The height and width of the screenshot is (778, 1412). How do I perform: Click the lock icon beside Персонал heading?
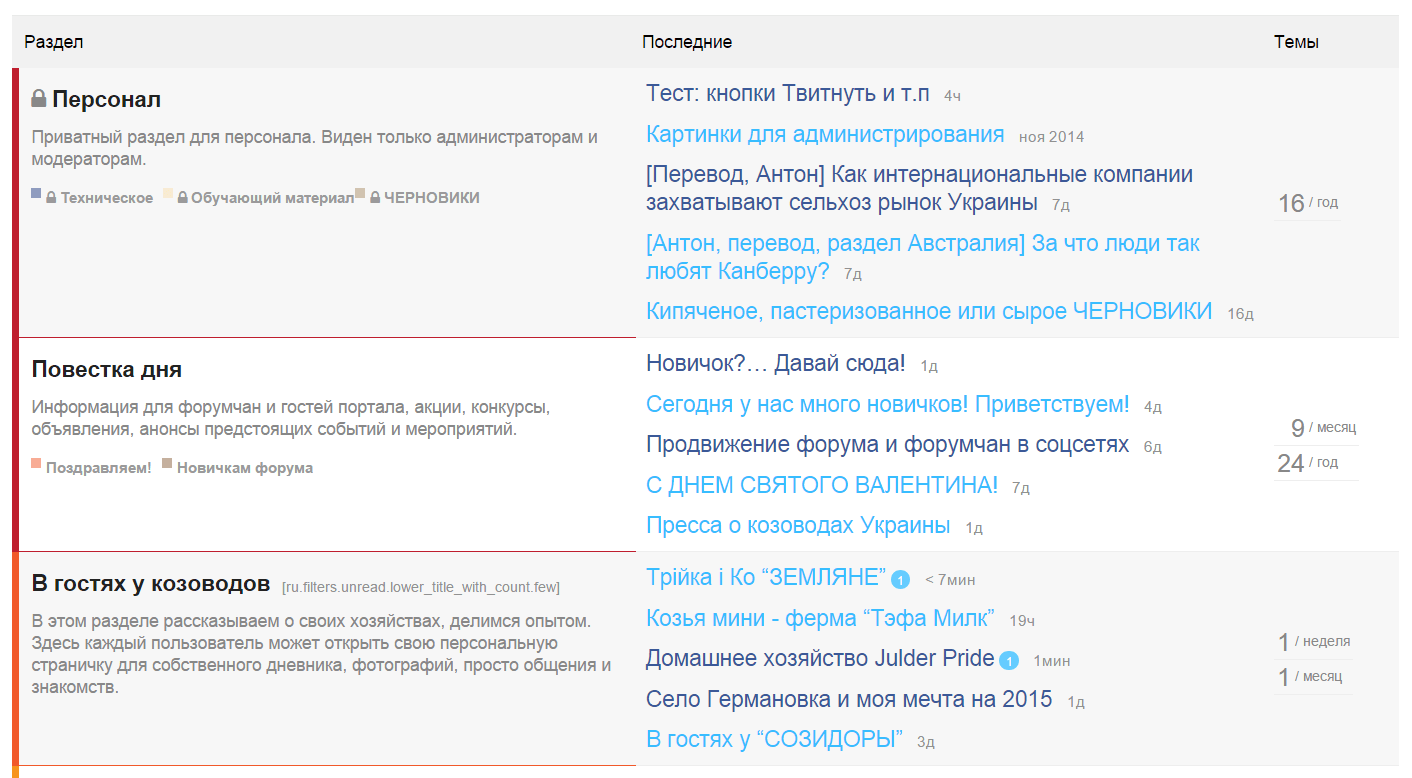click(x=39, y=99)
